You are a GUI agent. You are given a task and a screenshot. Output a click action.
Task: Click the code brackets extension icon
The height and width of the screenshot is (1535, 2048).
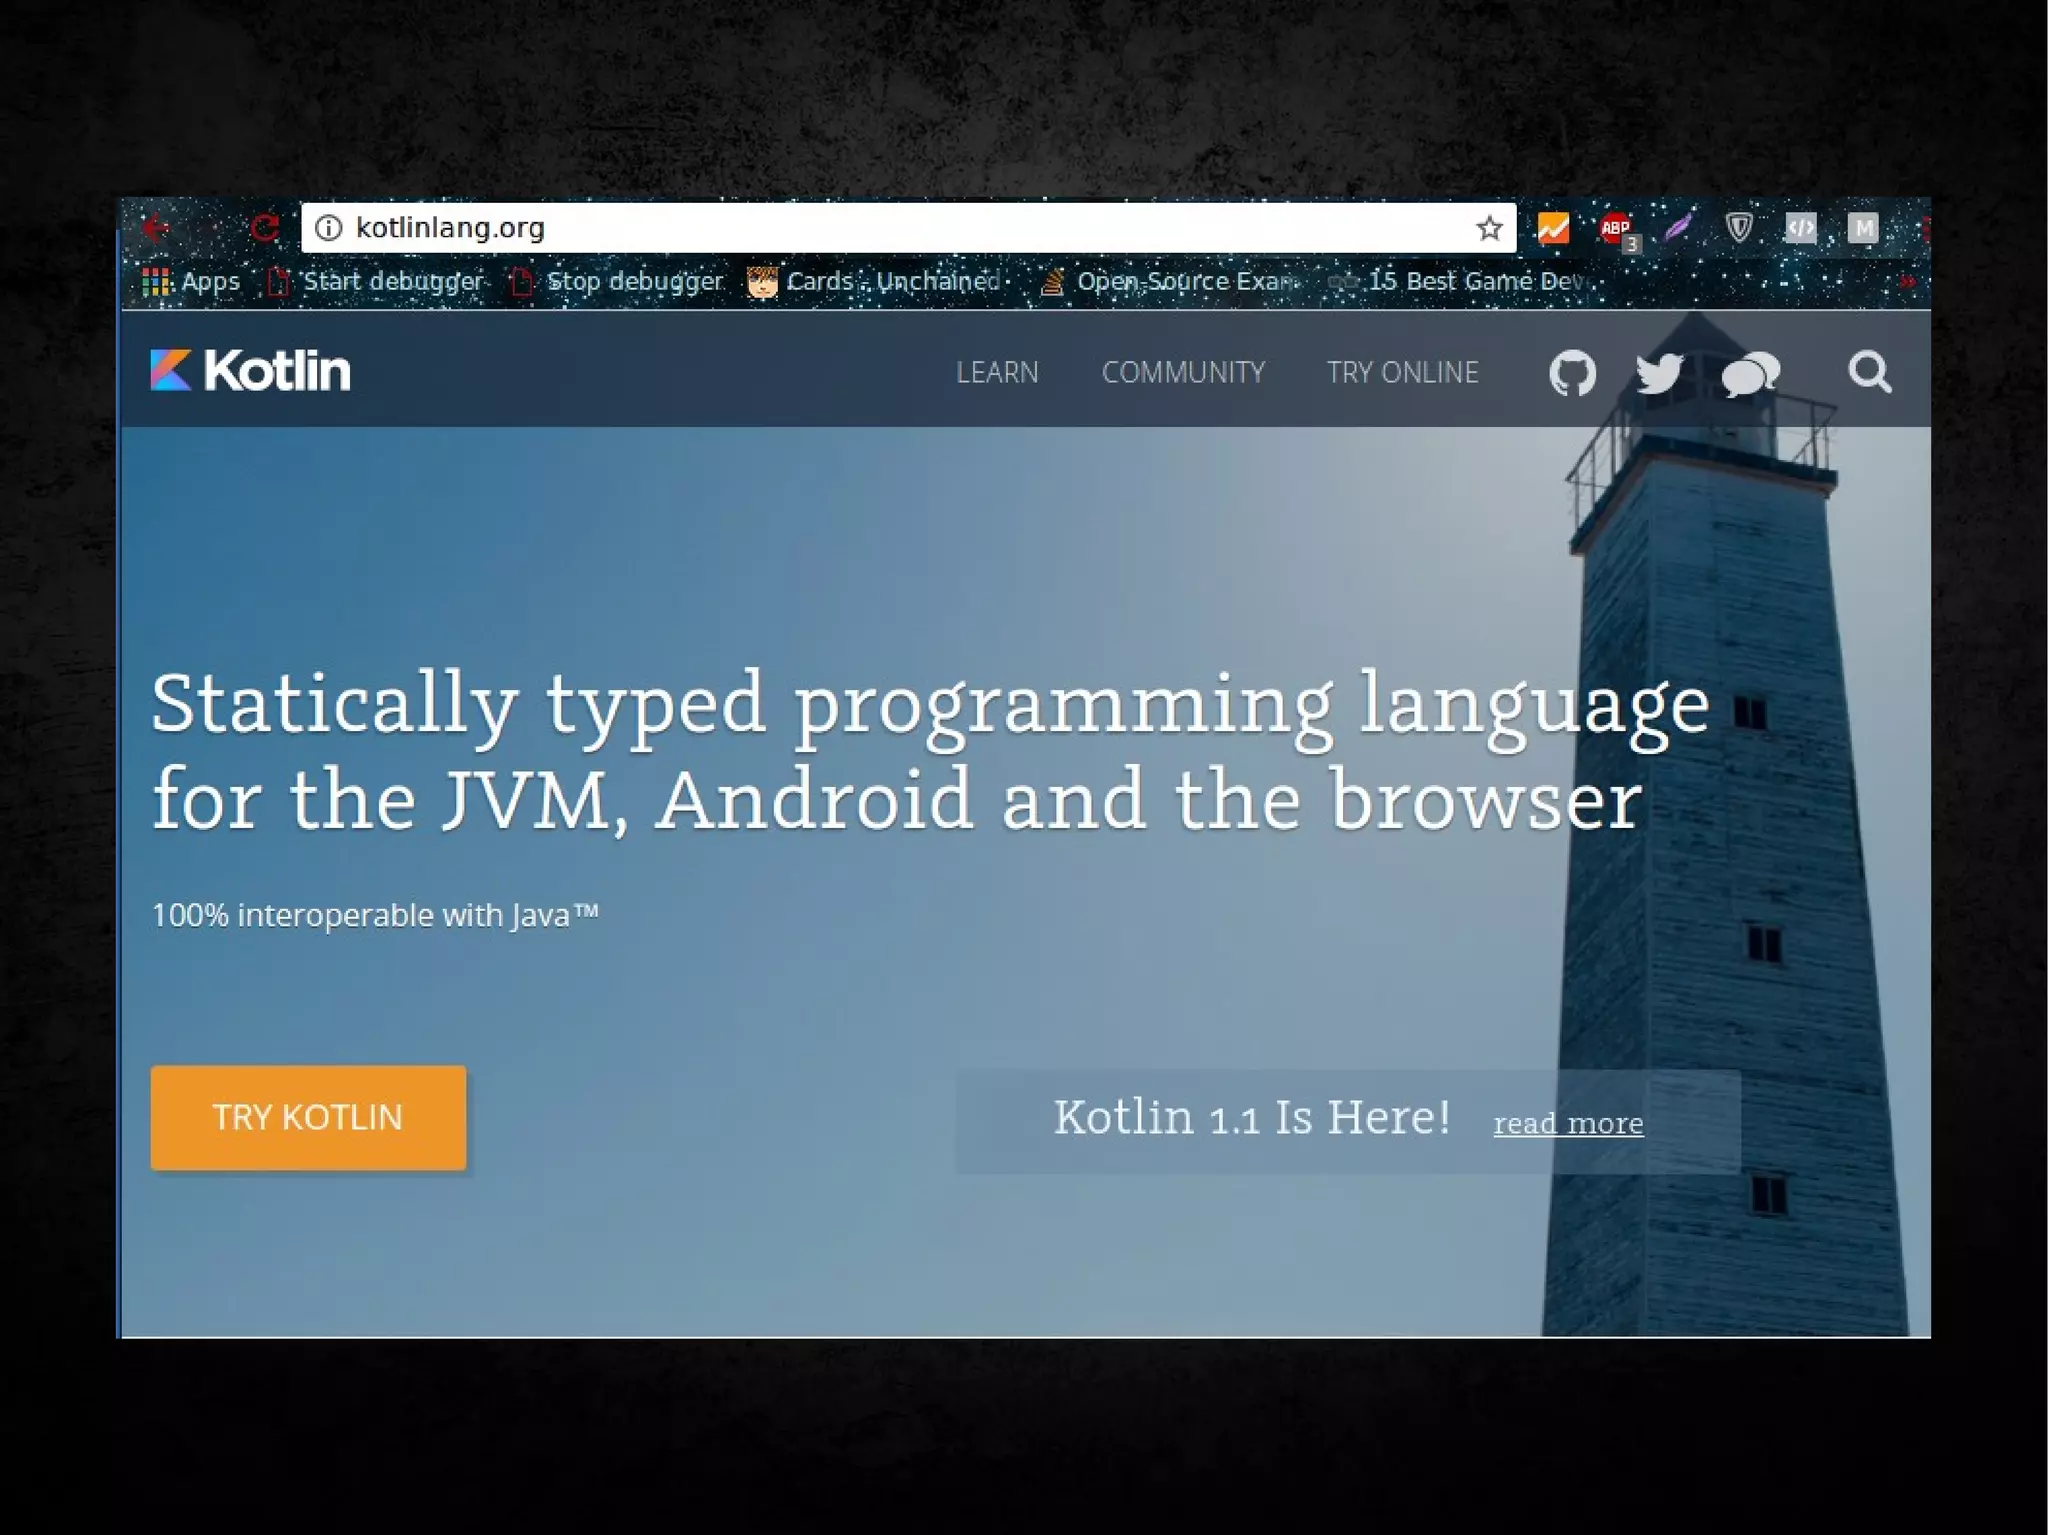[x=1801, y=228]
